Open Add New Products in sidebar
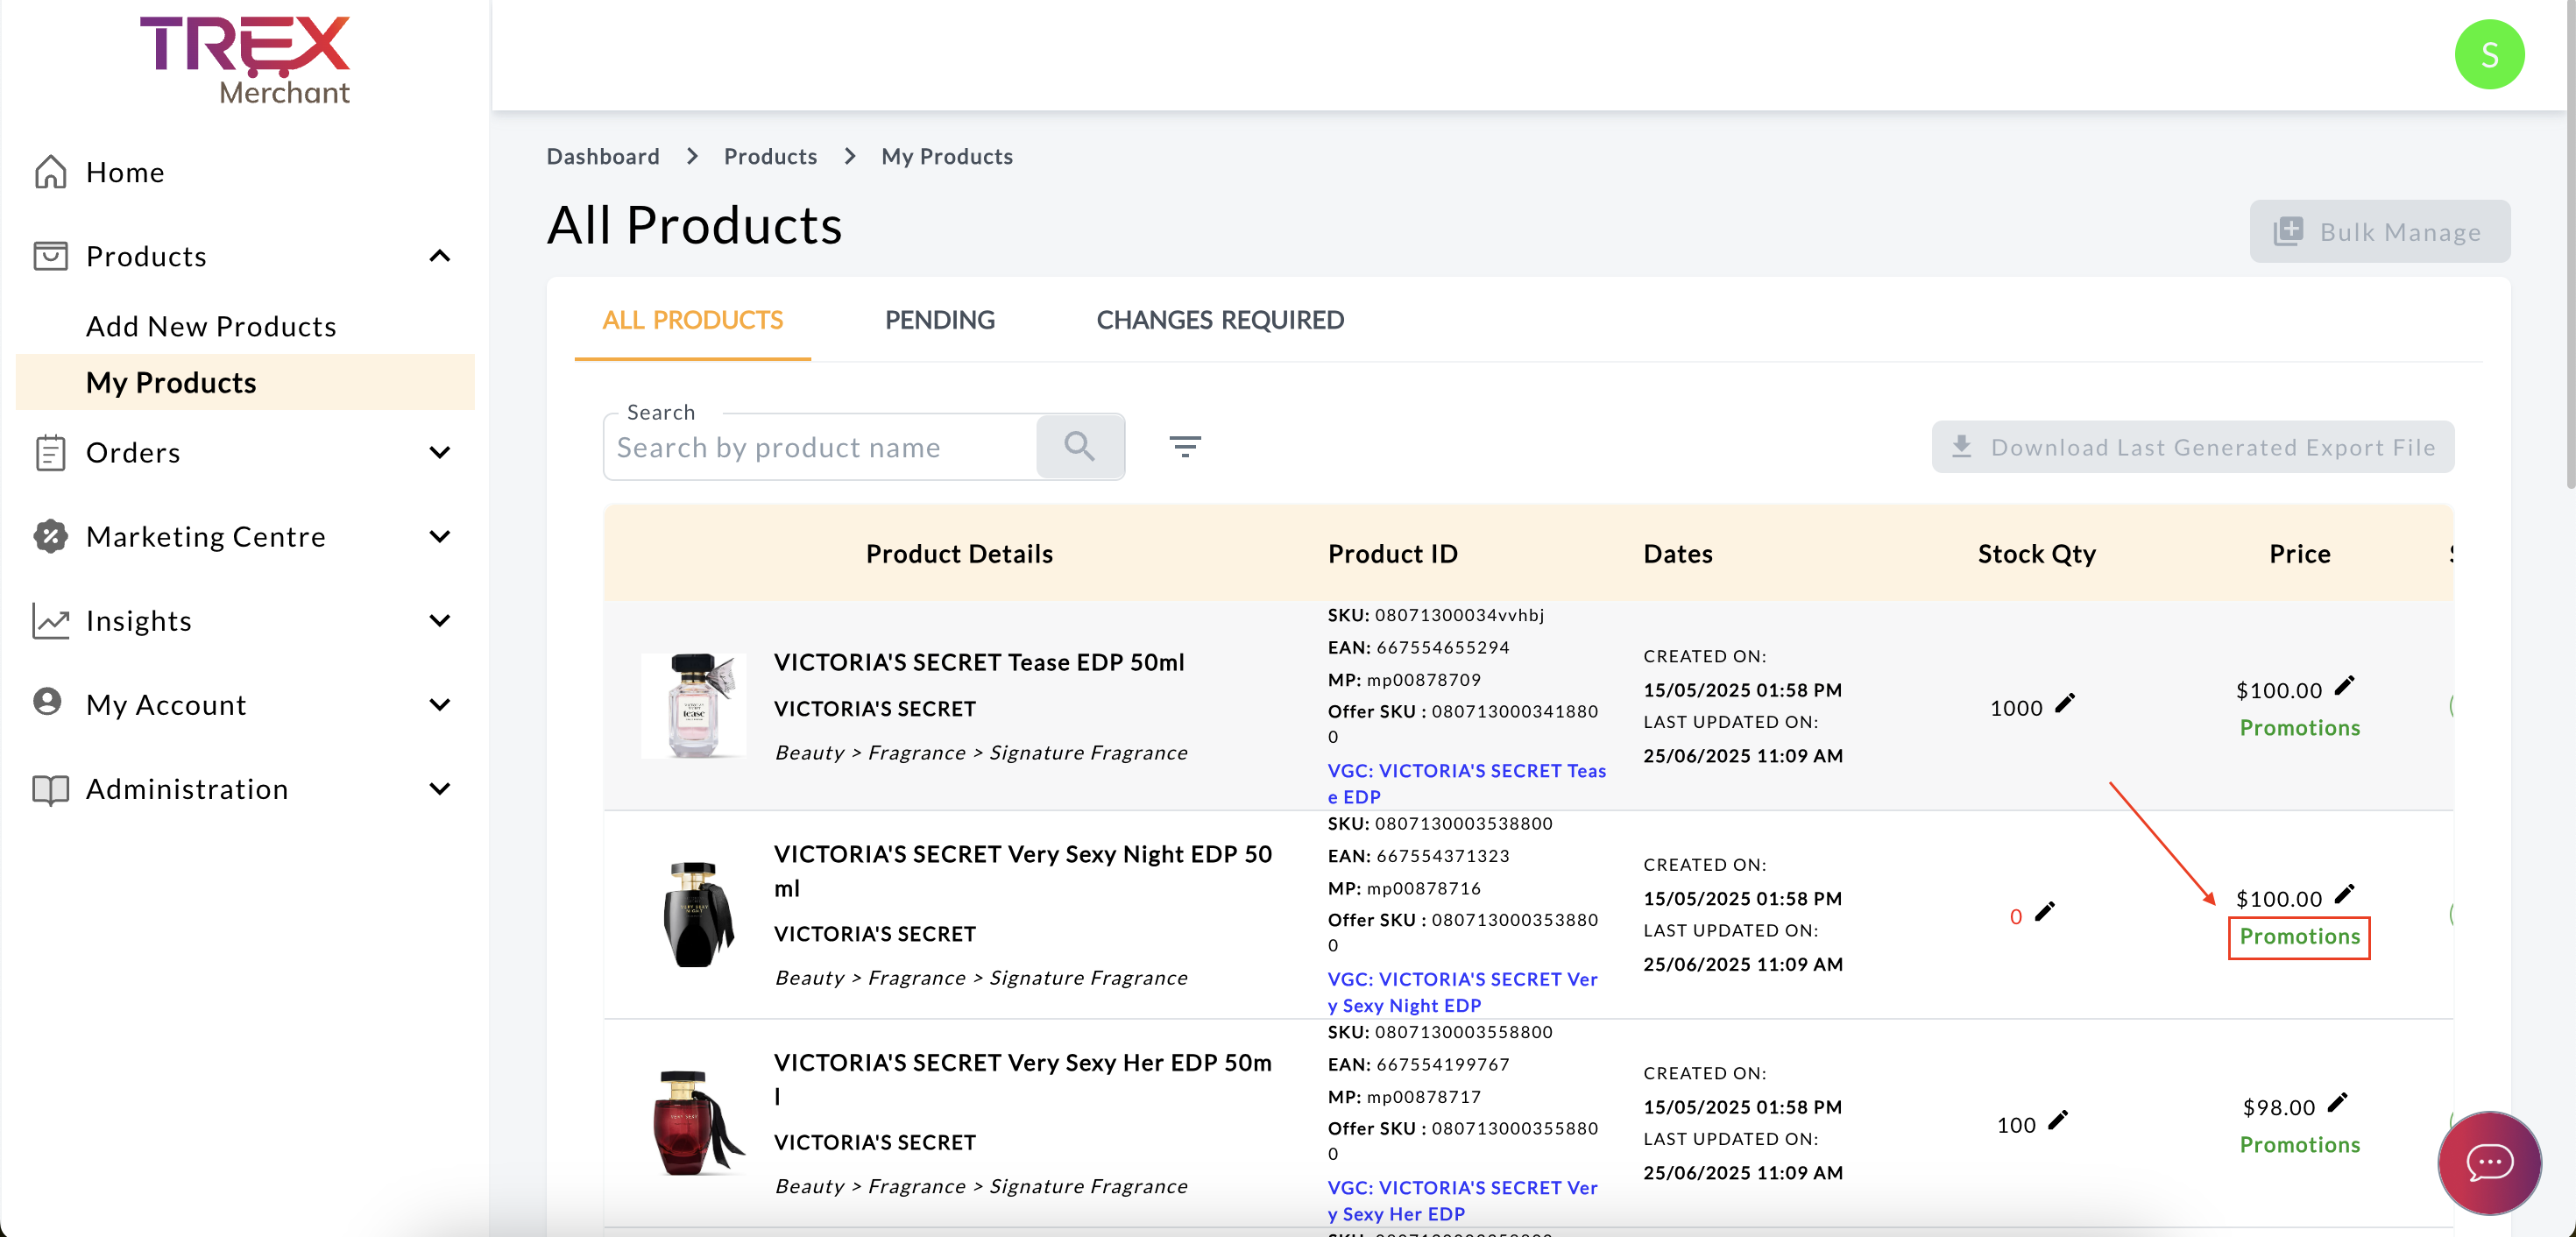Image resolution: width=2576 pixels, height=1237 pixels. point(211,327)
